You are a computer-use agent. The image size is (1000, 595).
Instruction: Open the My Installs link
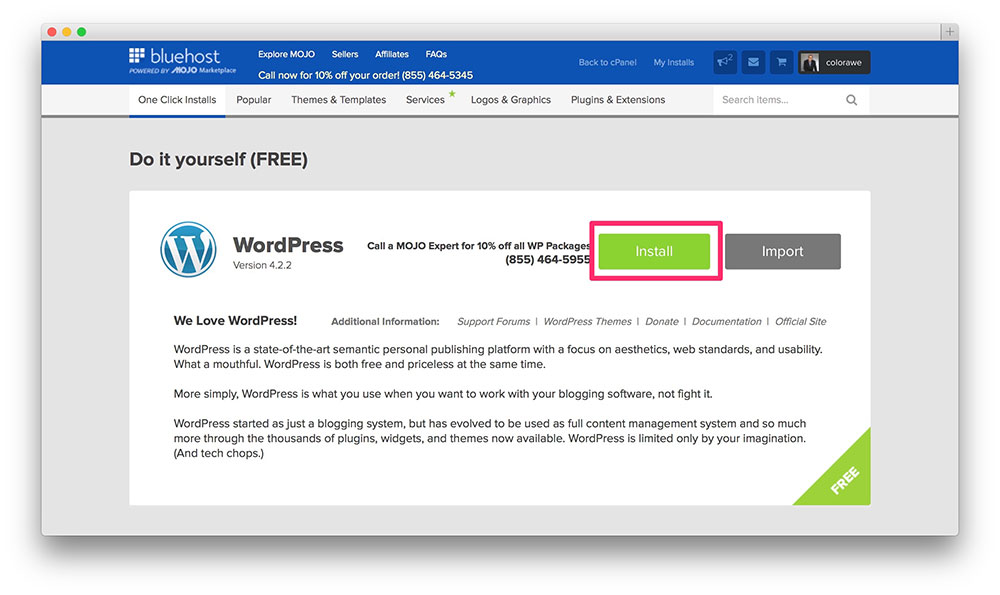673,62
